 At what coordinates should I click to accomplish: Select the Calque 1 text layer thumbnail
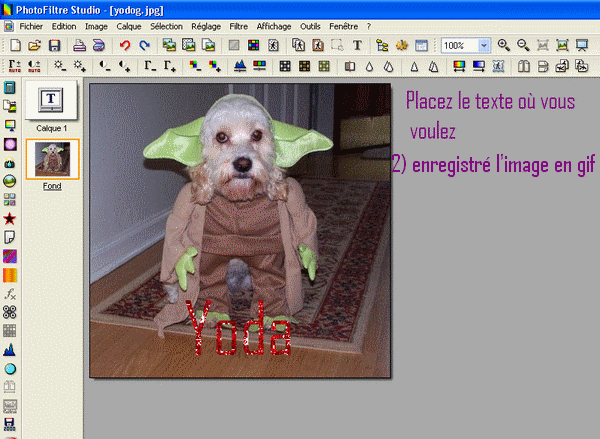coord(51,100)
